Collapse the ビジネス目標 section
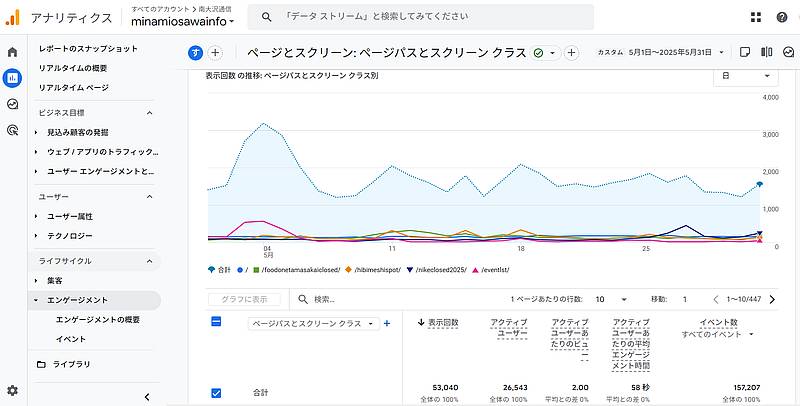Screen dimensions: 800x406 point(149,113)
